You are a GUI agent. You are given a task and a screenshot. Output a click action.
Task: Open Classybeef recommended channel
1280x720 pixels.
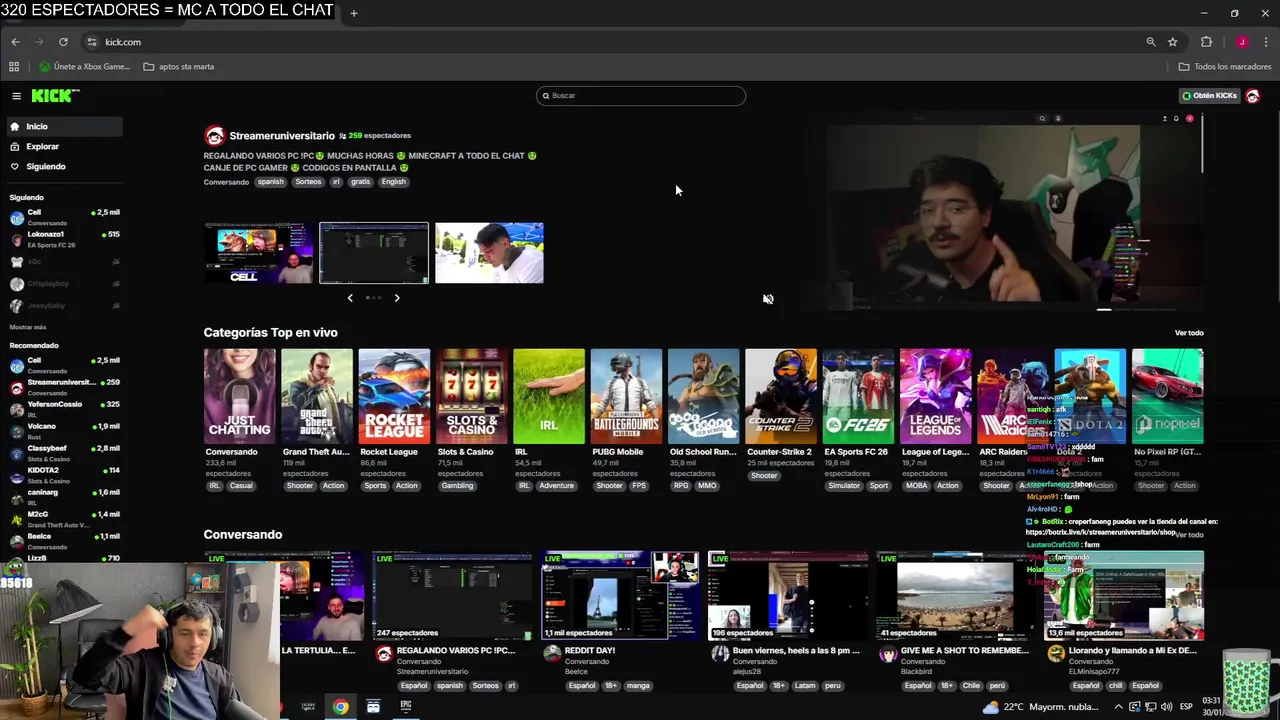(64, 452)
